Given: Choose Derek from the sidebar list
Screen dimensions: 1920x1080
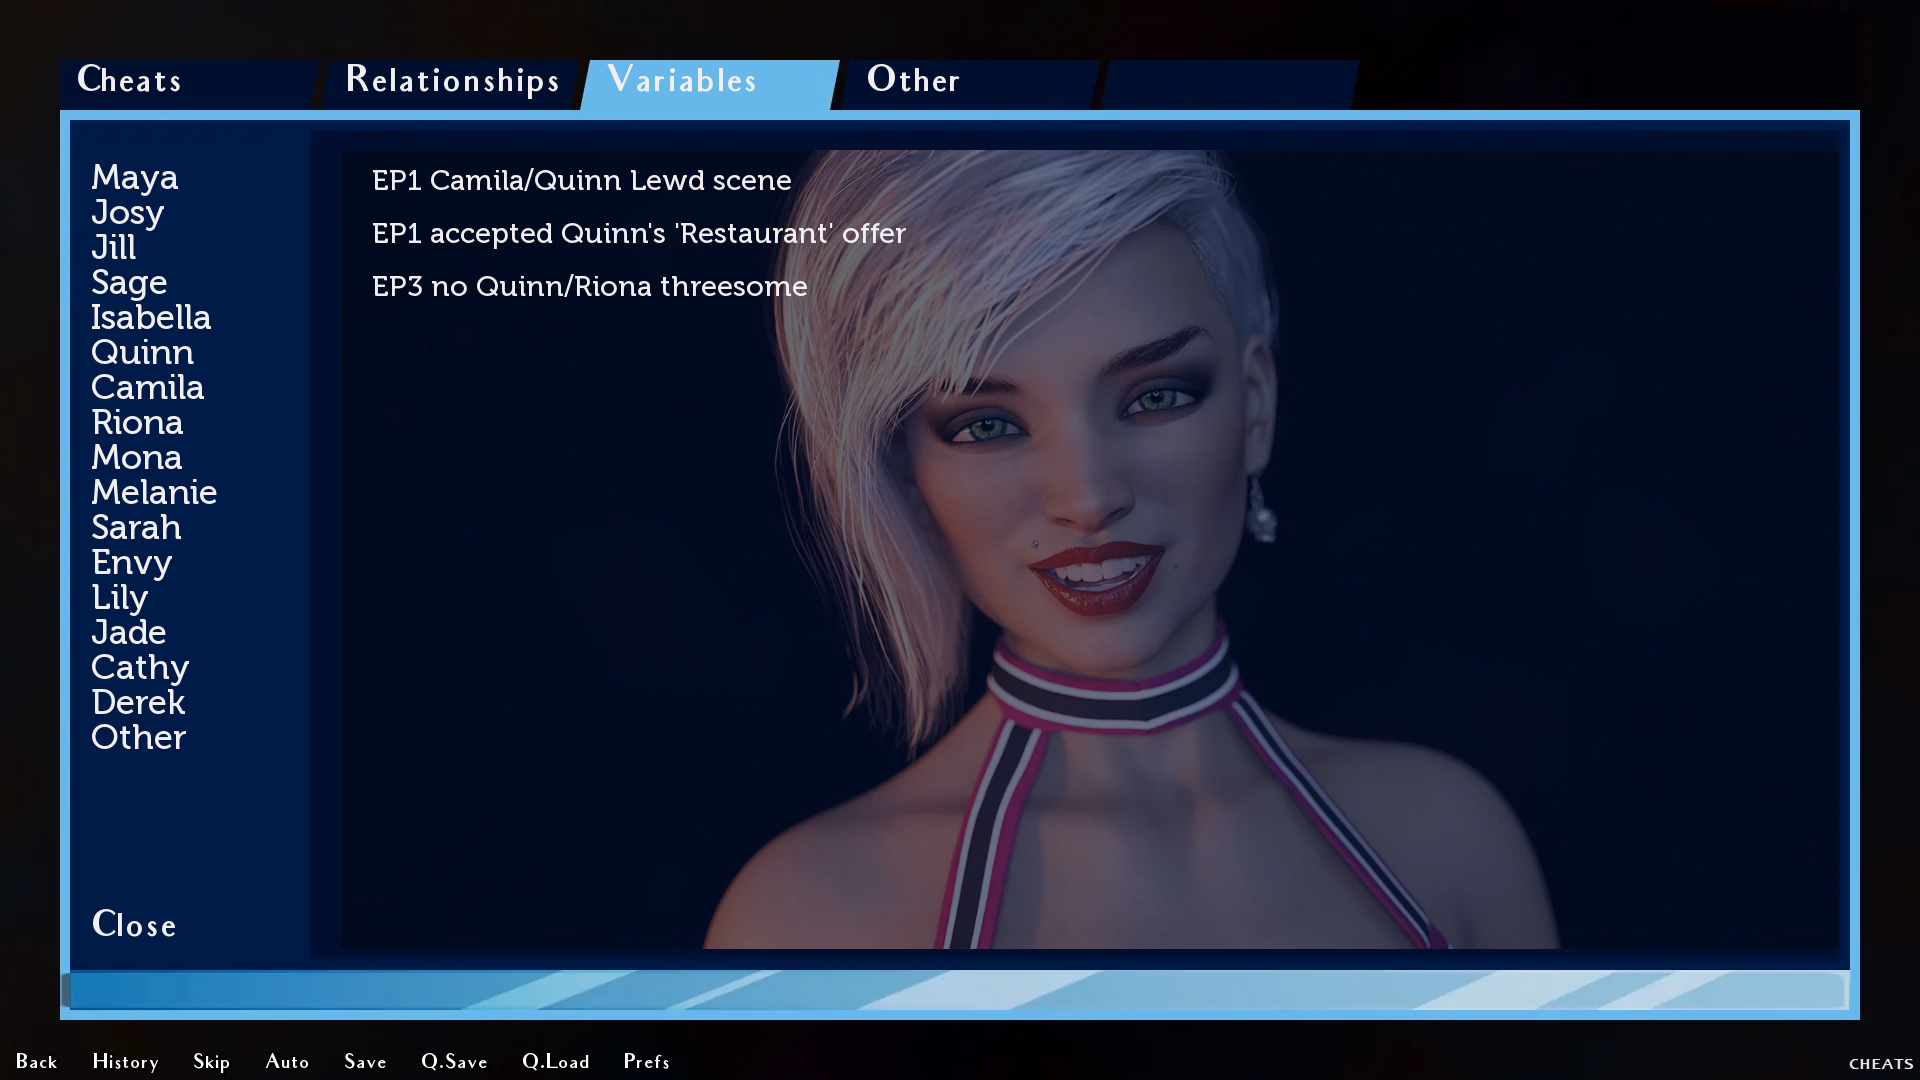Looking at the screenshot, I should [x=138, y=702].
